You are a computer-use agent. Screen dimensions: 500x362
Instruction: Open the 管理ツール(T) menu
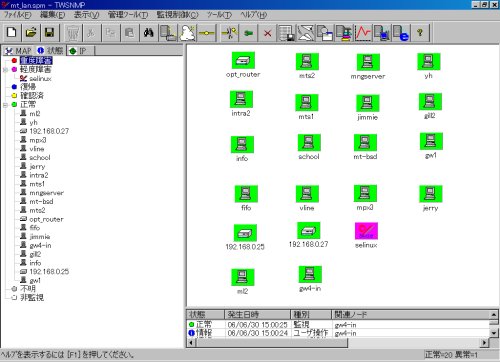[128, 15]
